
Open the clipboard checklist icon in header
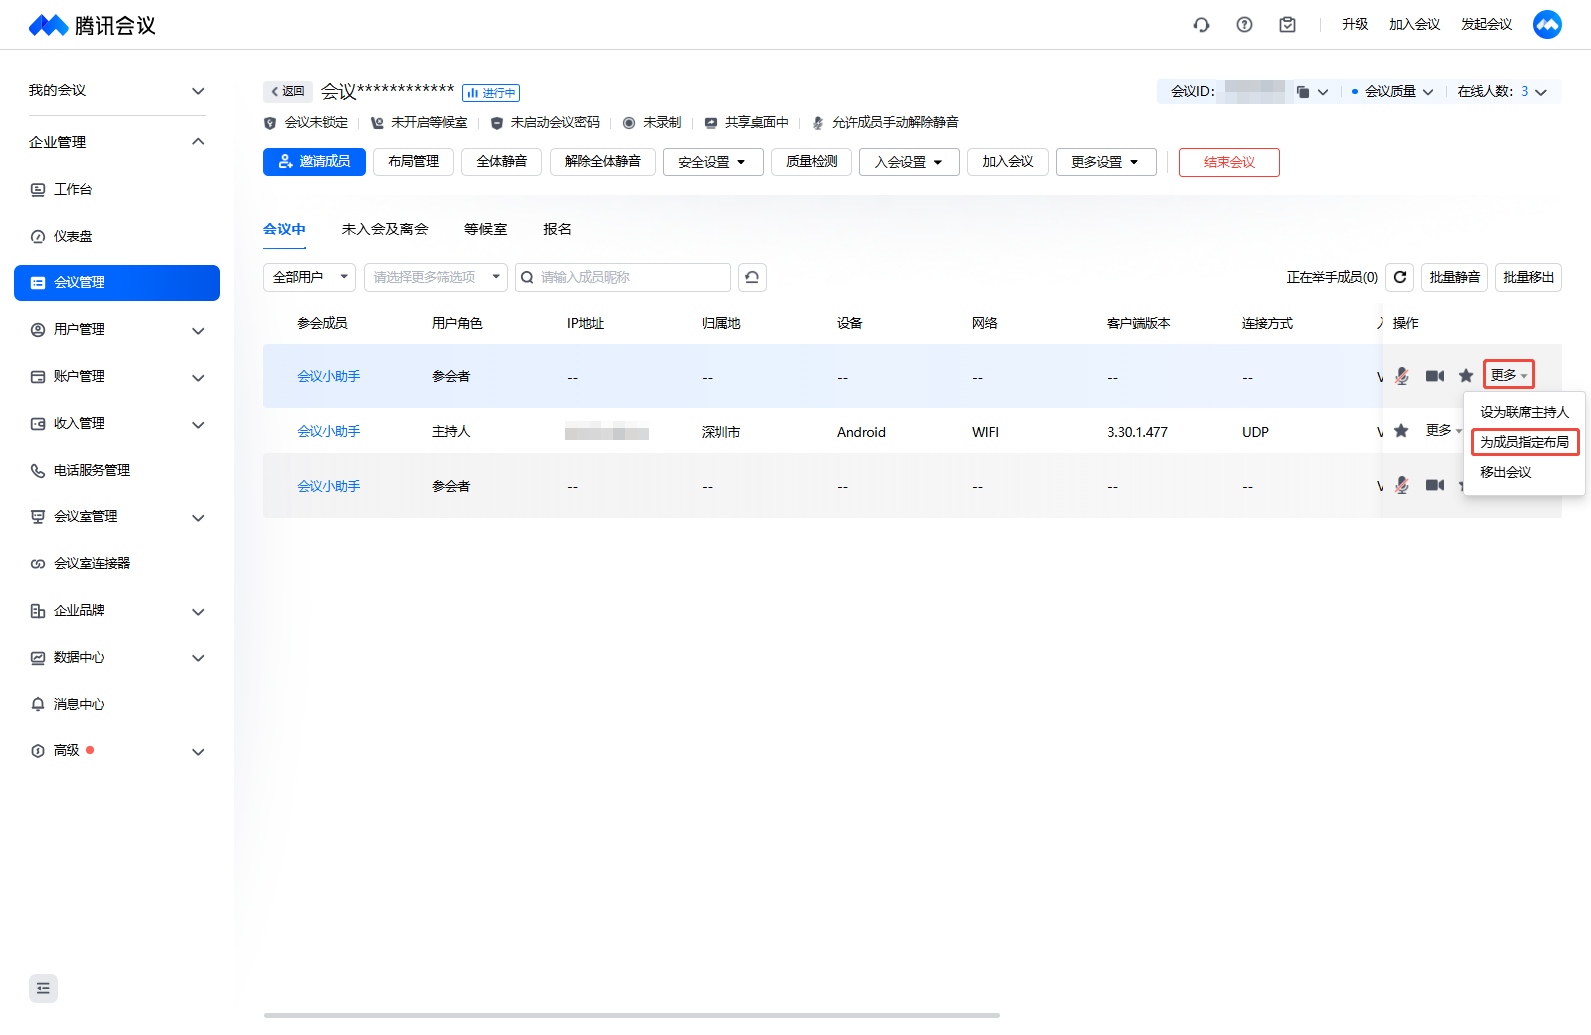pos(1287,25)
